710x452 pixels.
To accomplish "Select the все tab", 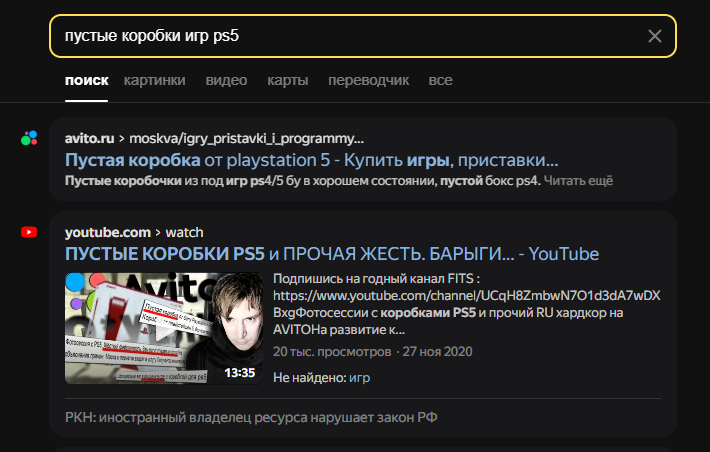I will 441,80.
